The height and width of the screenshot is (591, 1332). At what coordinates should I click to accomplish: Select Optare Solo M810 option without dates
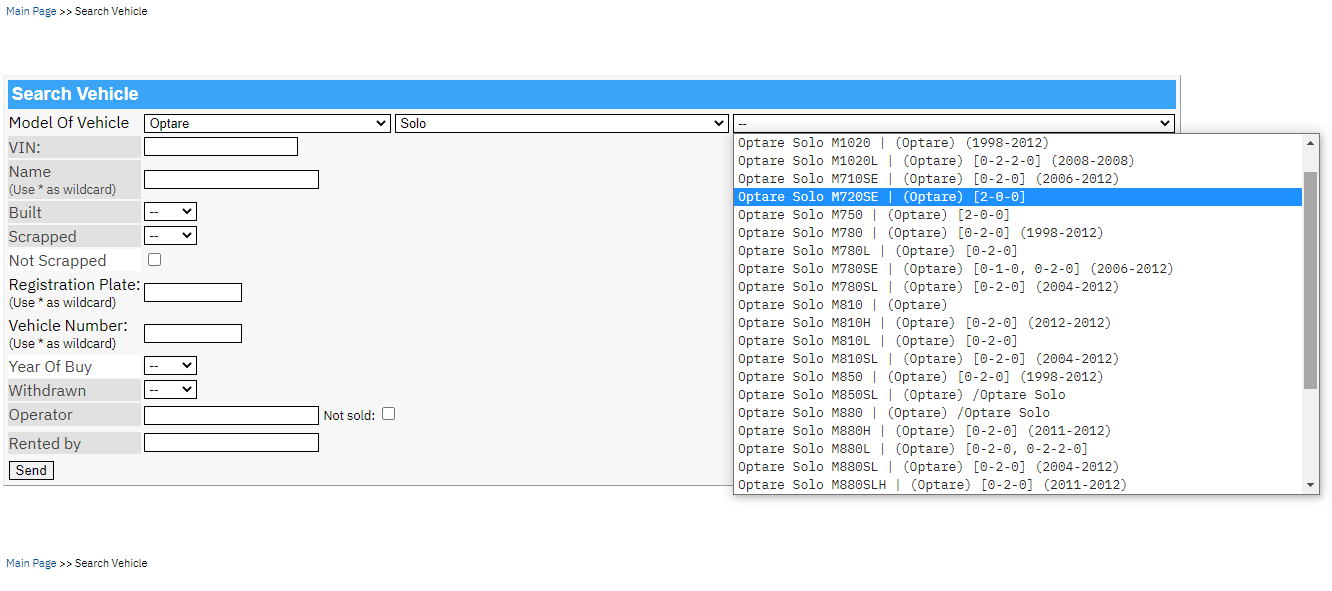coord(1018,305)
